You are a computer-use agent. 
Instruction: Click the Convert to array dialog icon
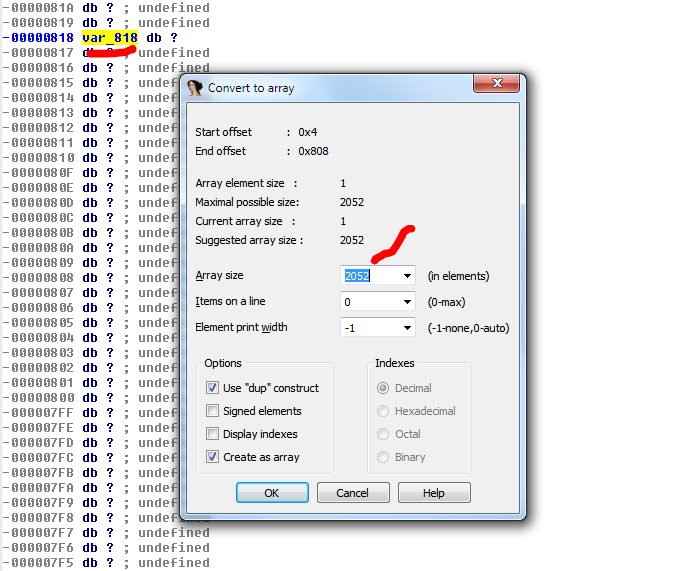(x=195, y=88)
